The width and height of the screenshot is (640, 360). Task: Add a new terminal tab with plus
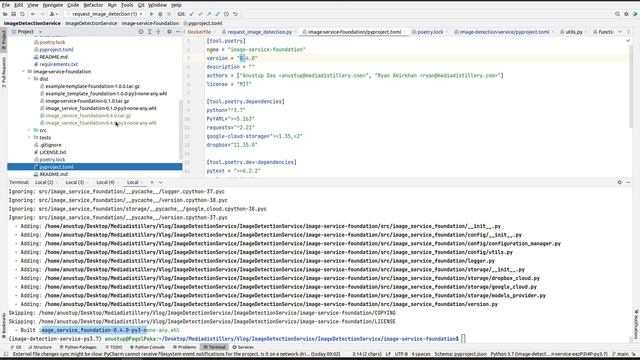point(152,182)
